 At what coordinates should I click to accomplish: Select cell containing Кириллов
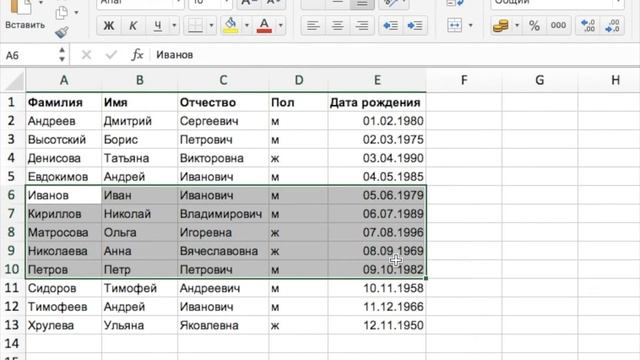[64, 213]
